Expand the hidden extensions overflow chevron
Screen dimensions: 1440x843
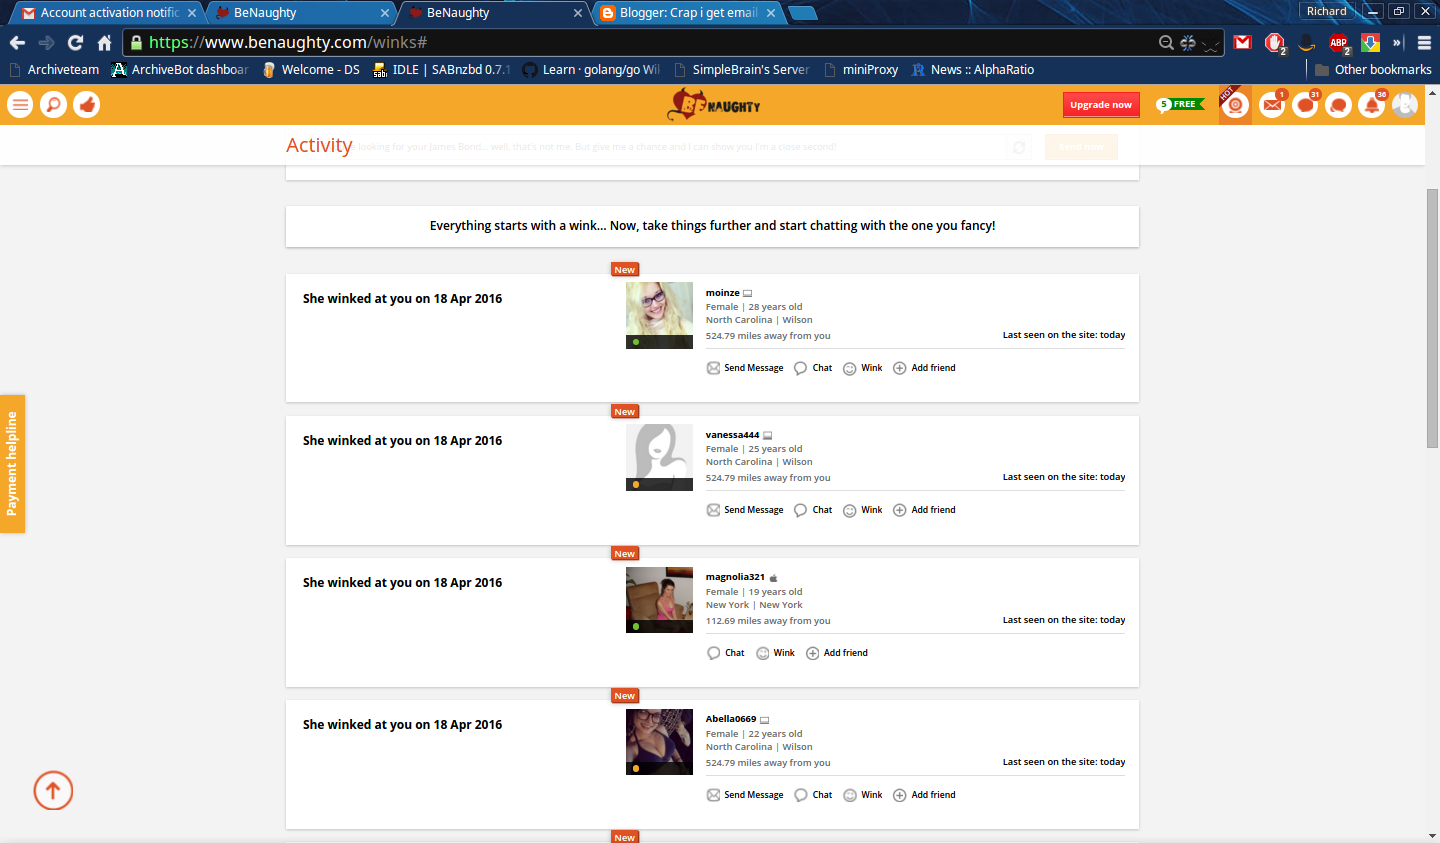[1398, 42]
